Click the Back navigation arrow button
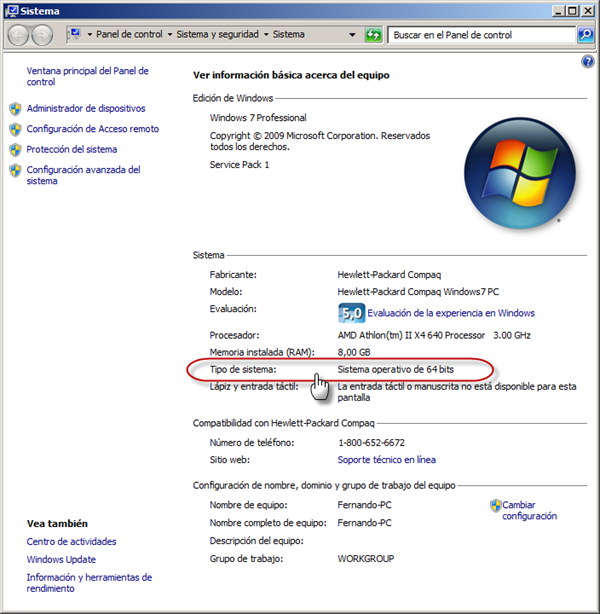The height and width of the screenshot is (614, 600). pos(18,35)
